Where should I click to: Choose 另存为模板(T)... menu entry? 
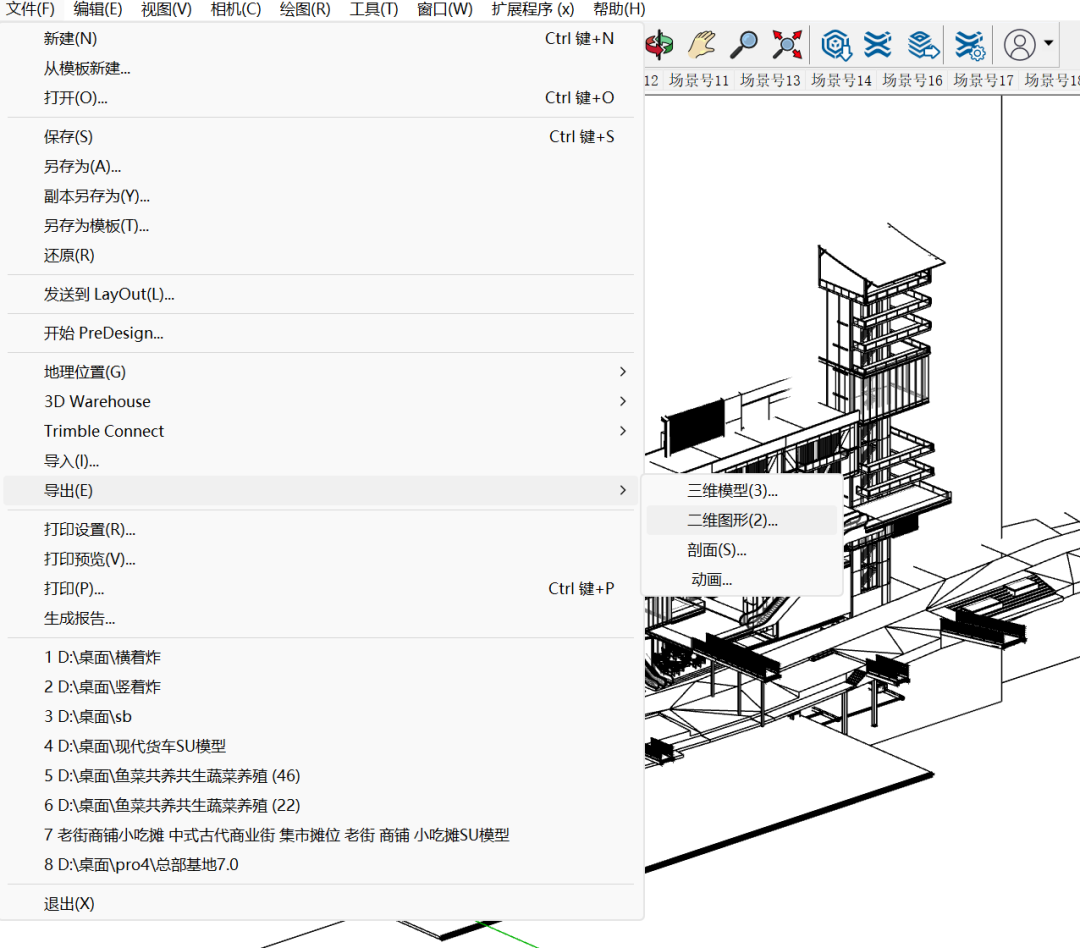[x=320, y=226]
